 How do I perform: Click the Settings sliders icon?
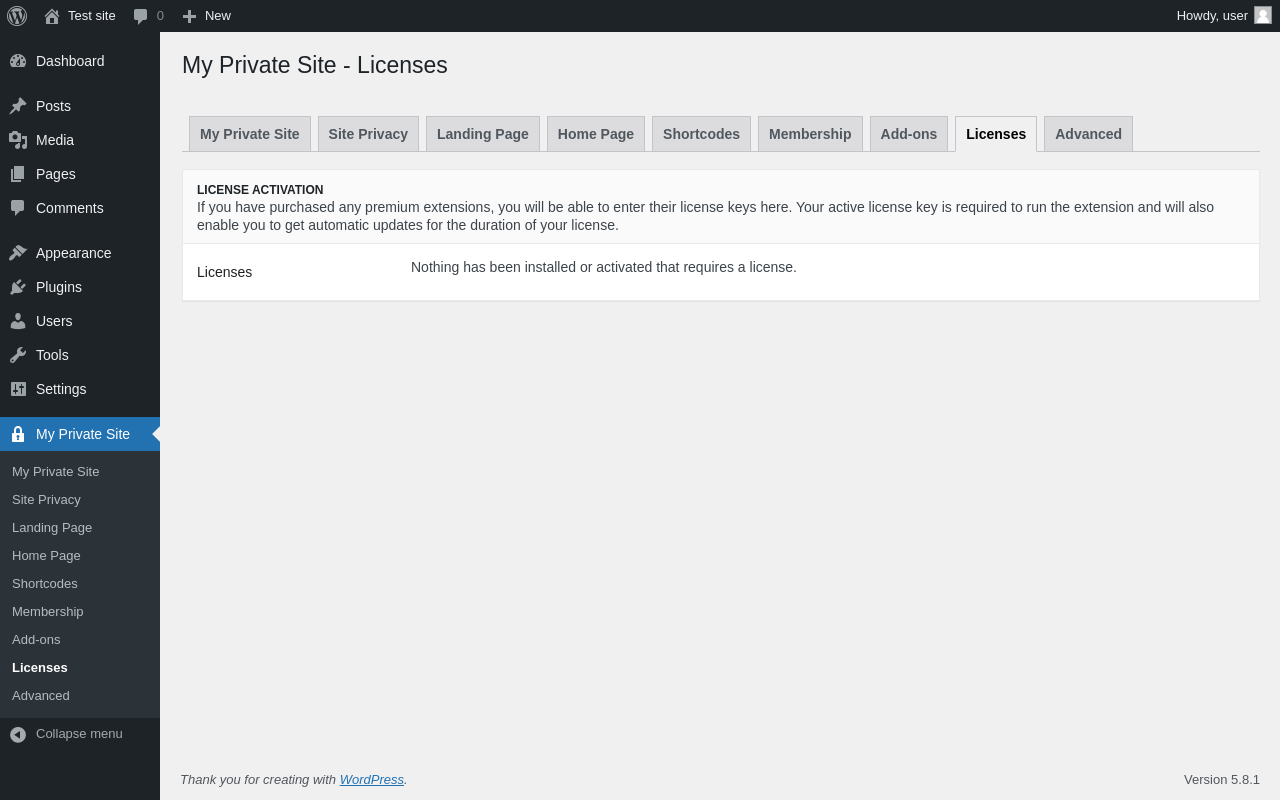[x=18, y=389]
